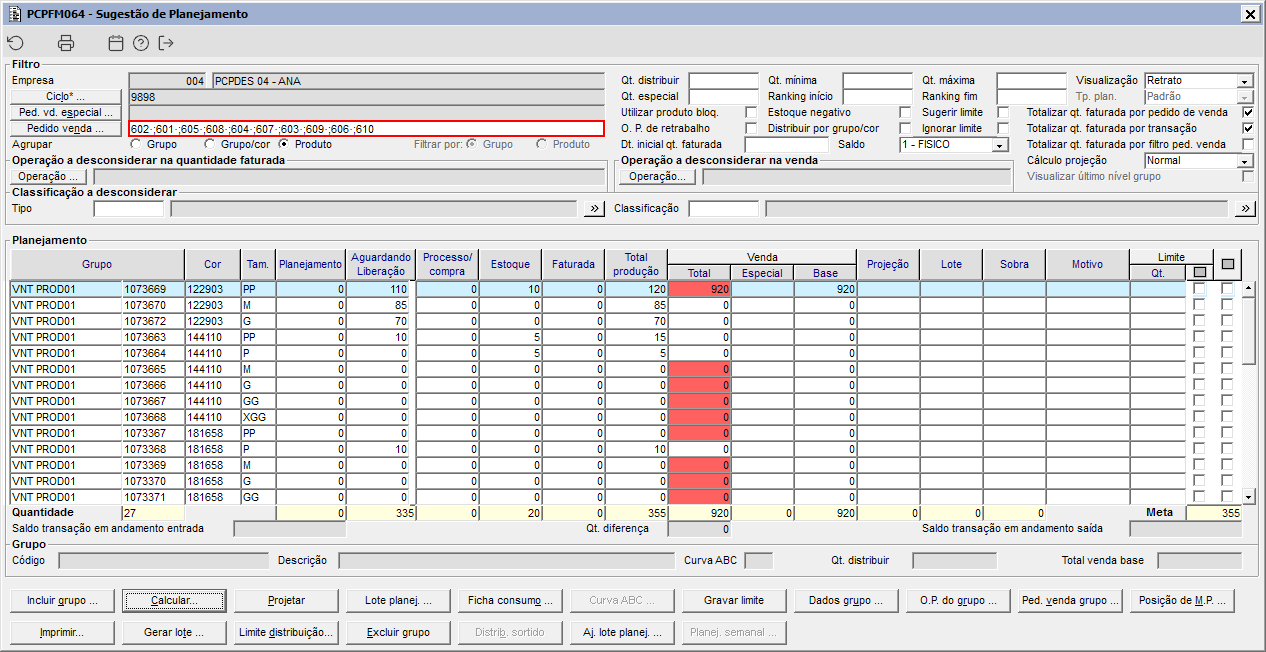Click the app icon in title bar
The image size is (1266, 652).
pos(13,14)
